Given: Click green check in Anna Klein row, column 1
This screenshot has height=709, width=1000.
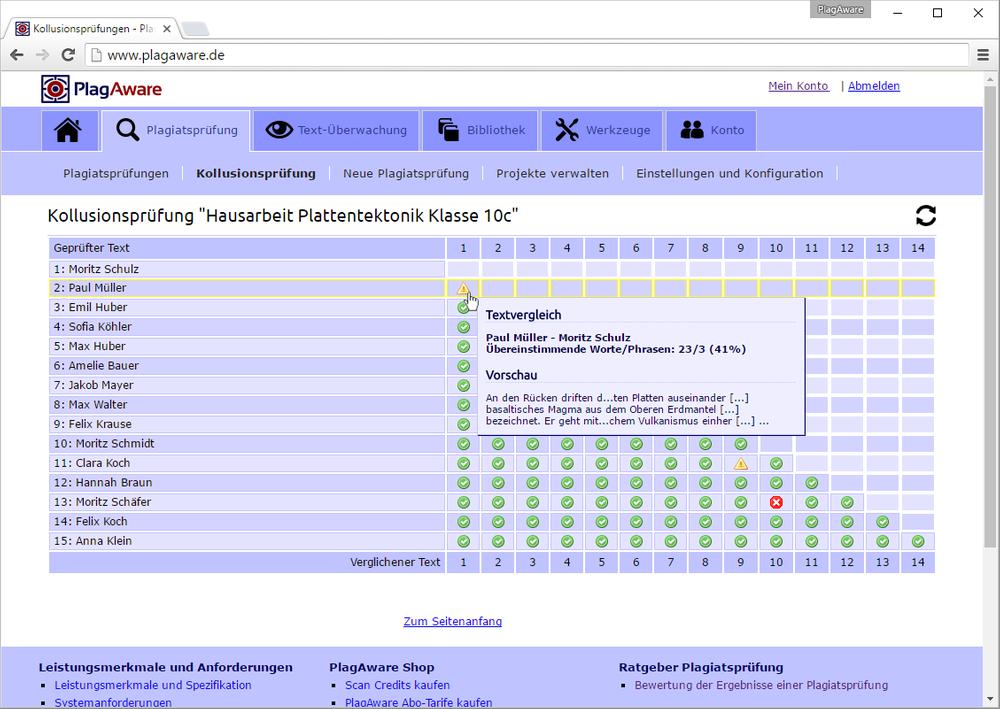Looking at the screenshot, I should (464, 541).
